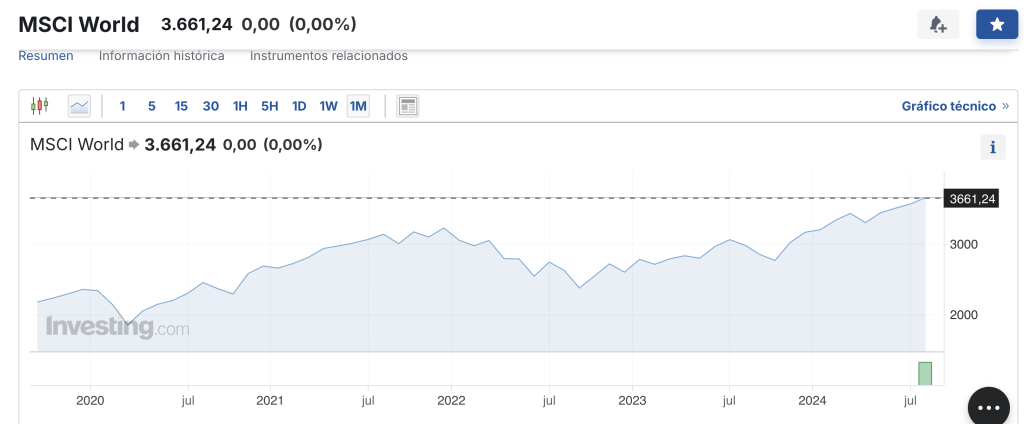Click the star watchlist button

996,25
